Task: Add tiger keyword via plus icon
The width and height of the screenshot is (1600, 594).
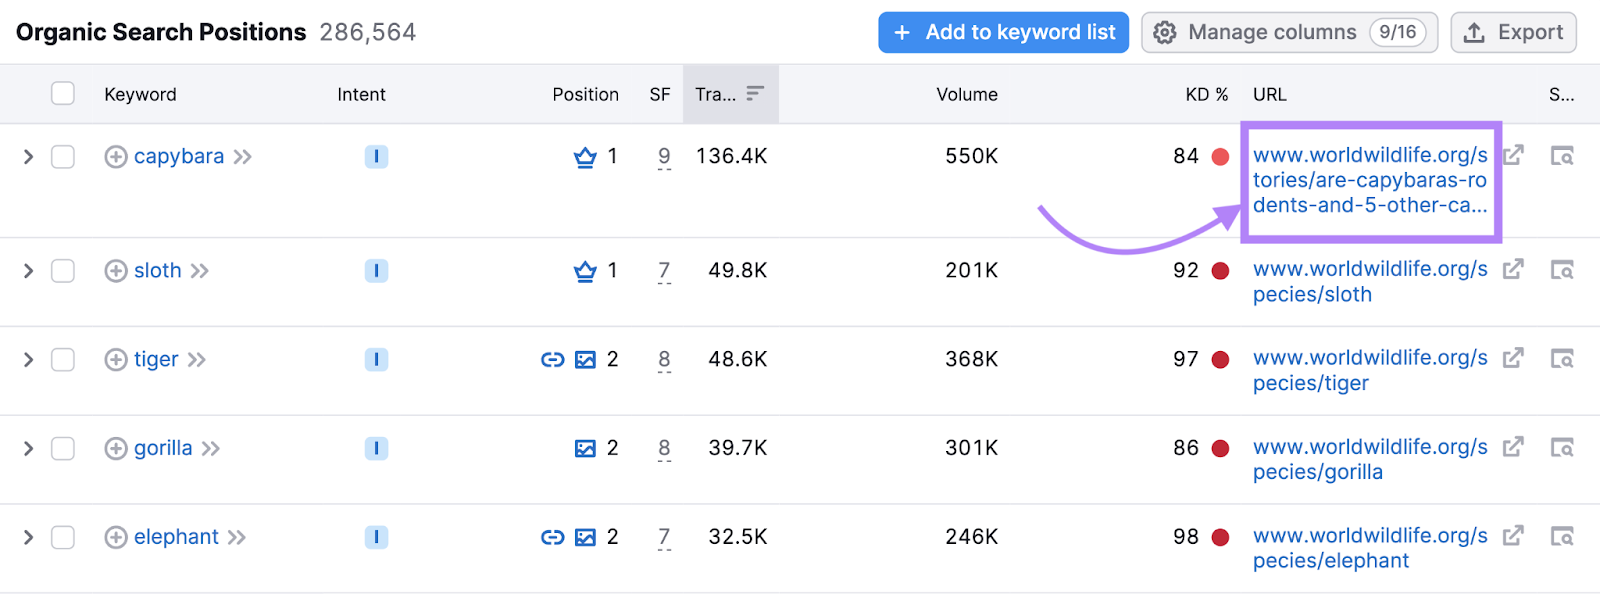Action: pos(116,360)
